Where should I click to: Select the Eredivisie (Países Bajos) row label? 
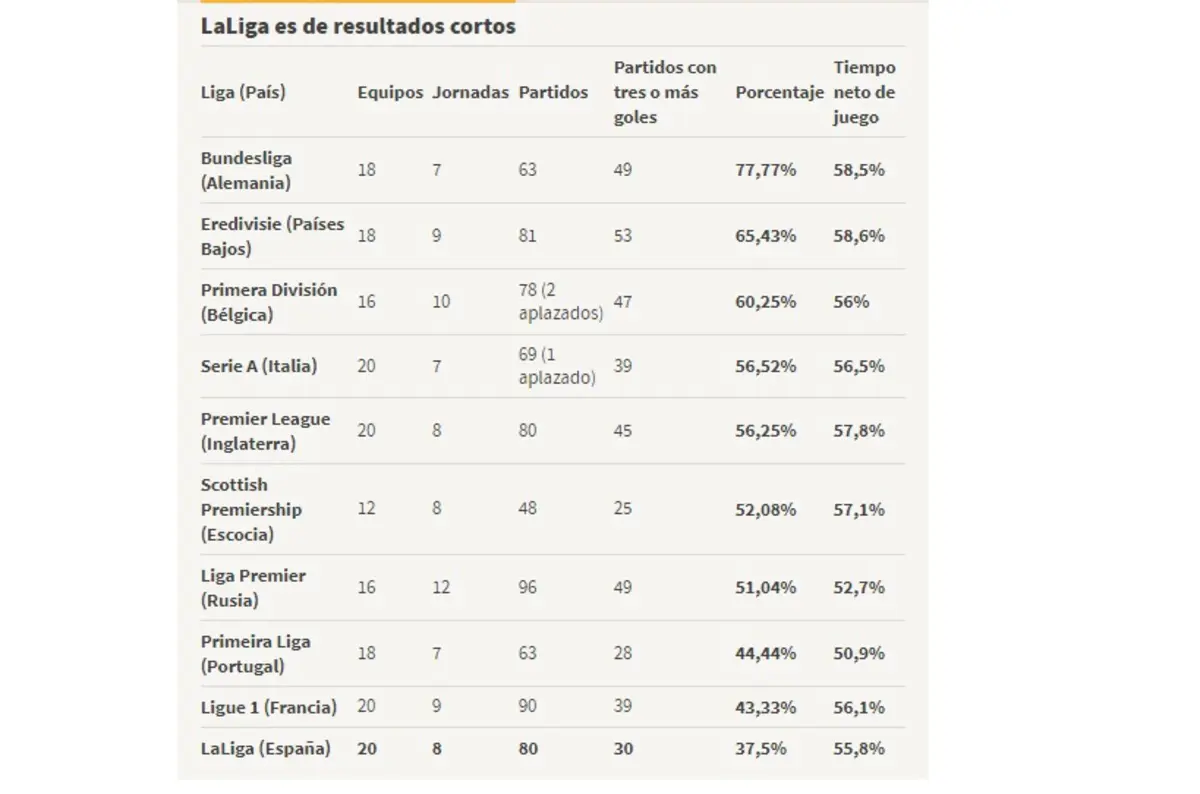coord(272,236)
